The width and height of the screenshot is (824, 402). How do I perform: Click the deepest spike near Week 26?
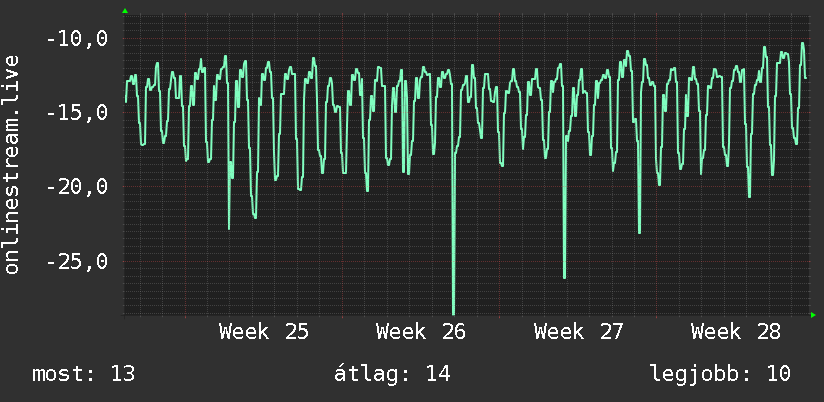click(454, 310)
